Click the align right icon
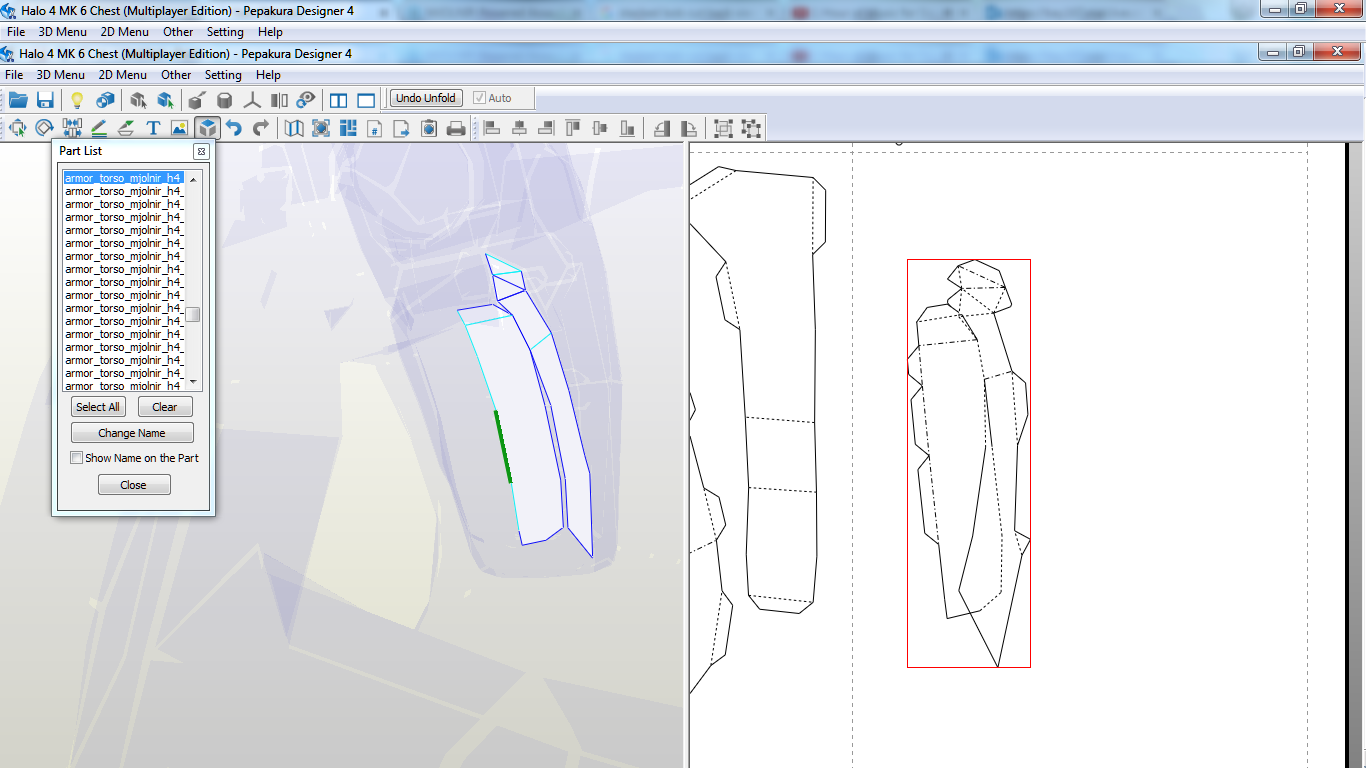This screenshot has width=1366, height=768. tap(546, 128)
